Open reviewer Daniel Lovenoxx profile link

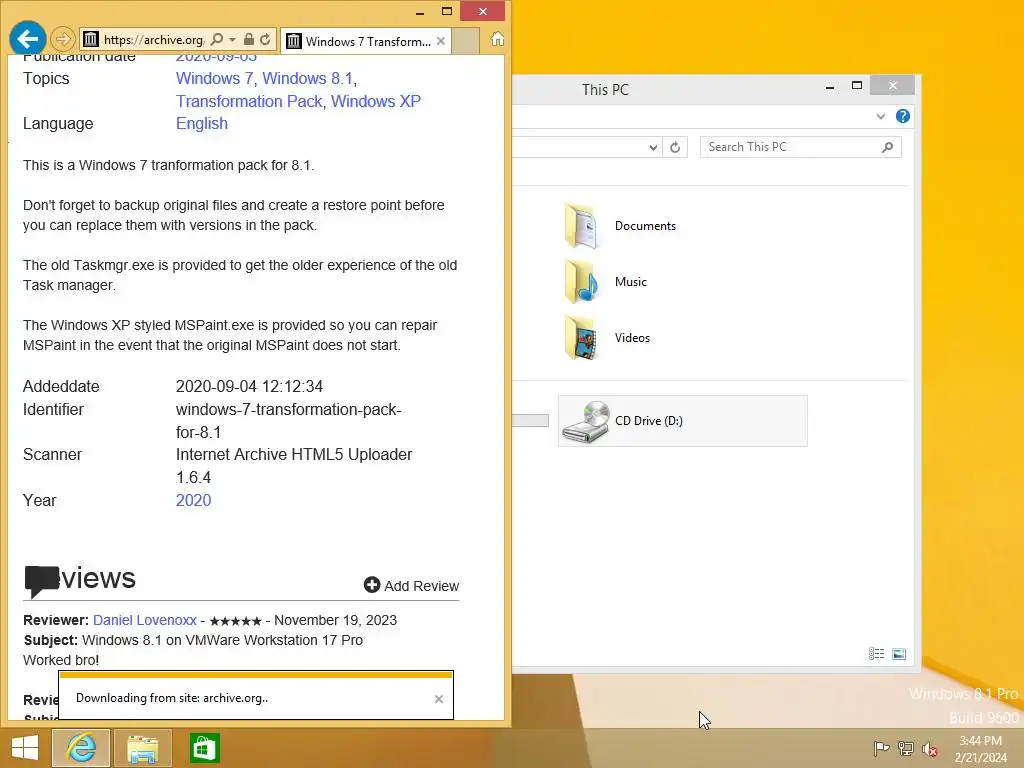pos(144,620)
